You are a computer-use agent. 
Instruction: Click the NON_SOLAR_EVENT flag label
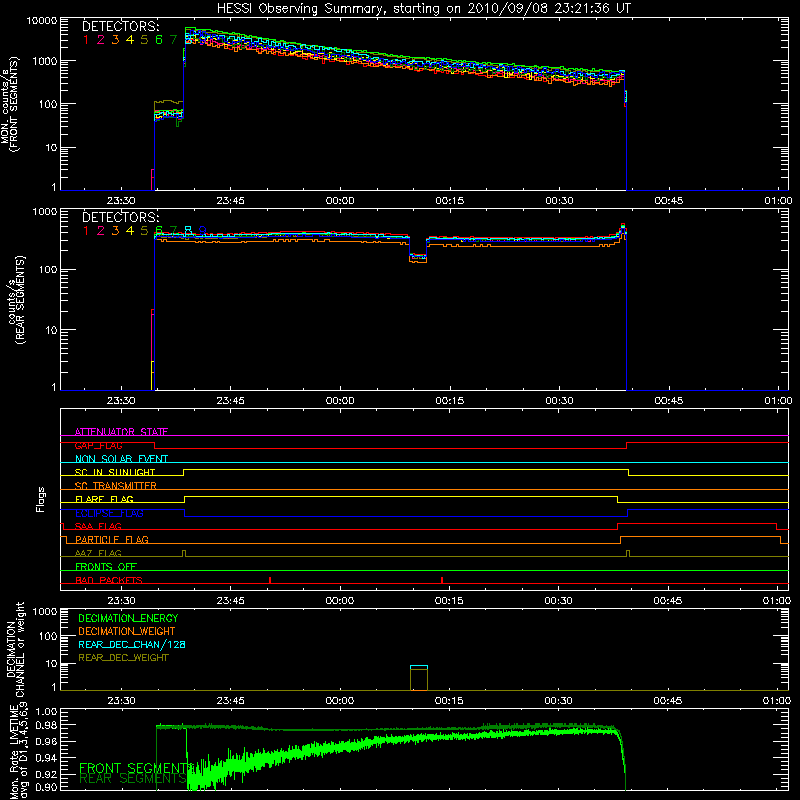pyautogui.click(x=121, y=459)
